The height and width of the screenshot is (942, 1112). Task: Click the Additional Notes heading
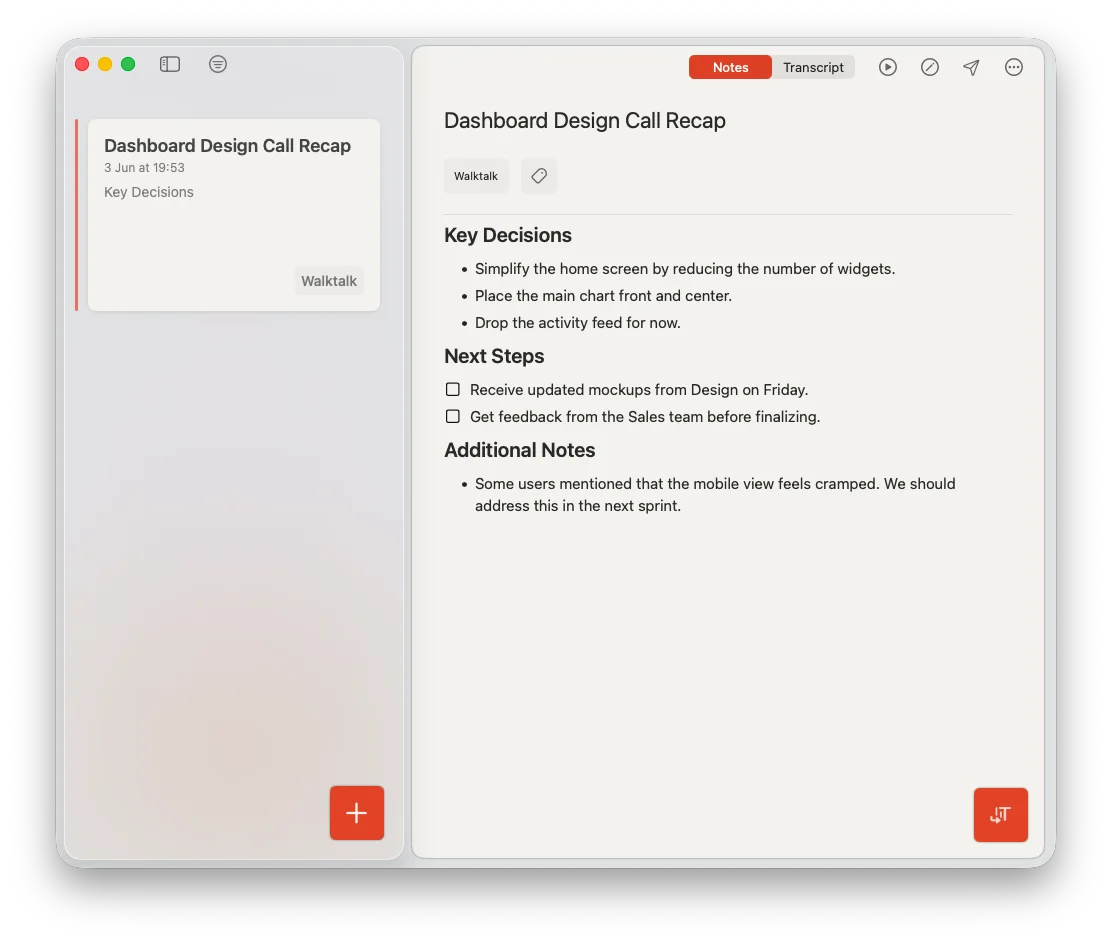point(520,450)
